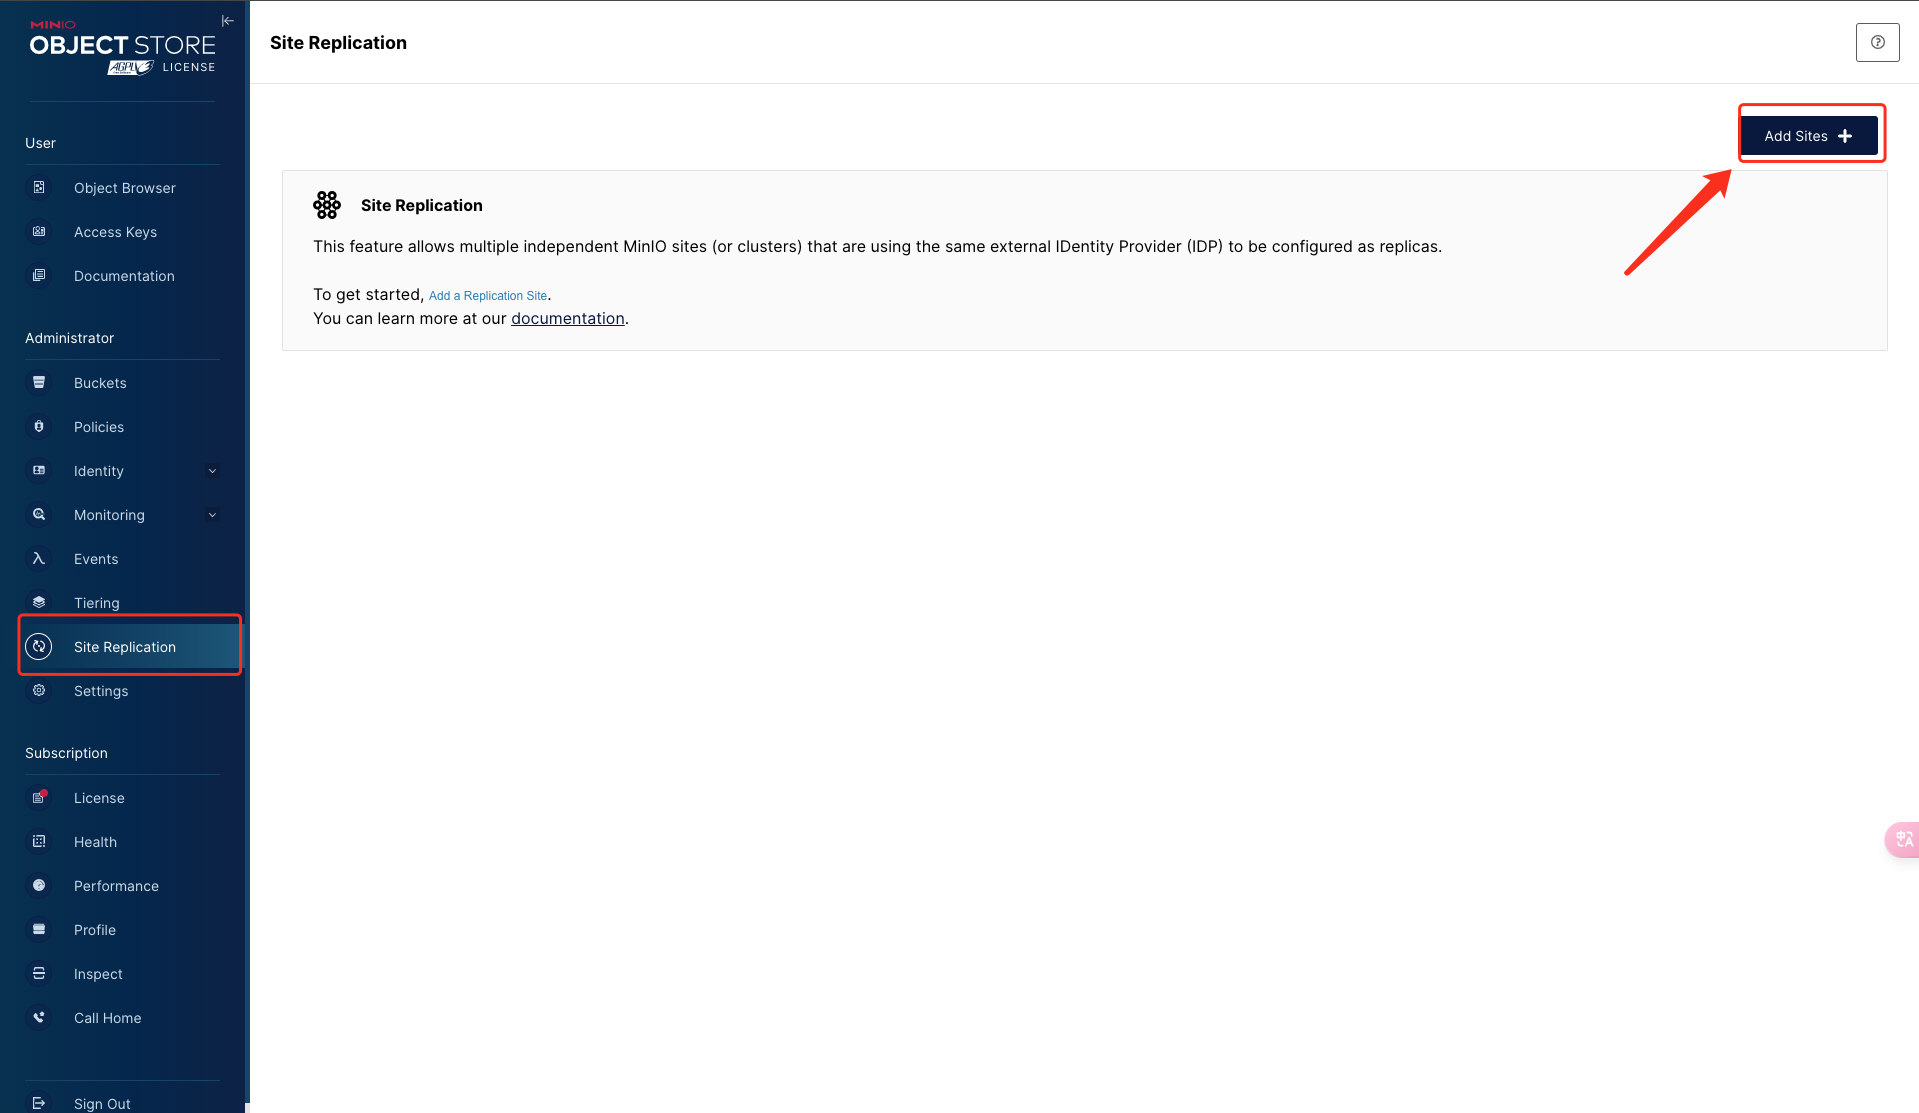Viewport: 1919px width, 1113px height.
Task: Open the documentation hyperlink
Action: coord(568,319)
